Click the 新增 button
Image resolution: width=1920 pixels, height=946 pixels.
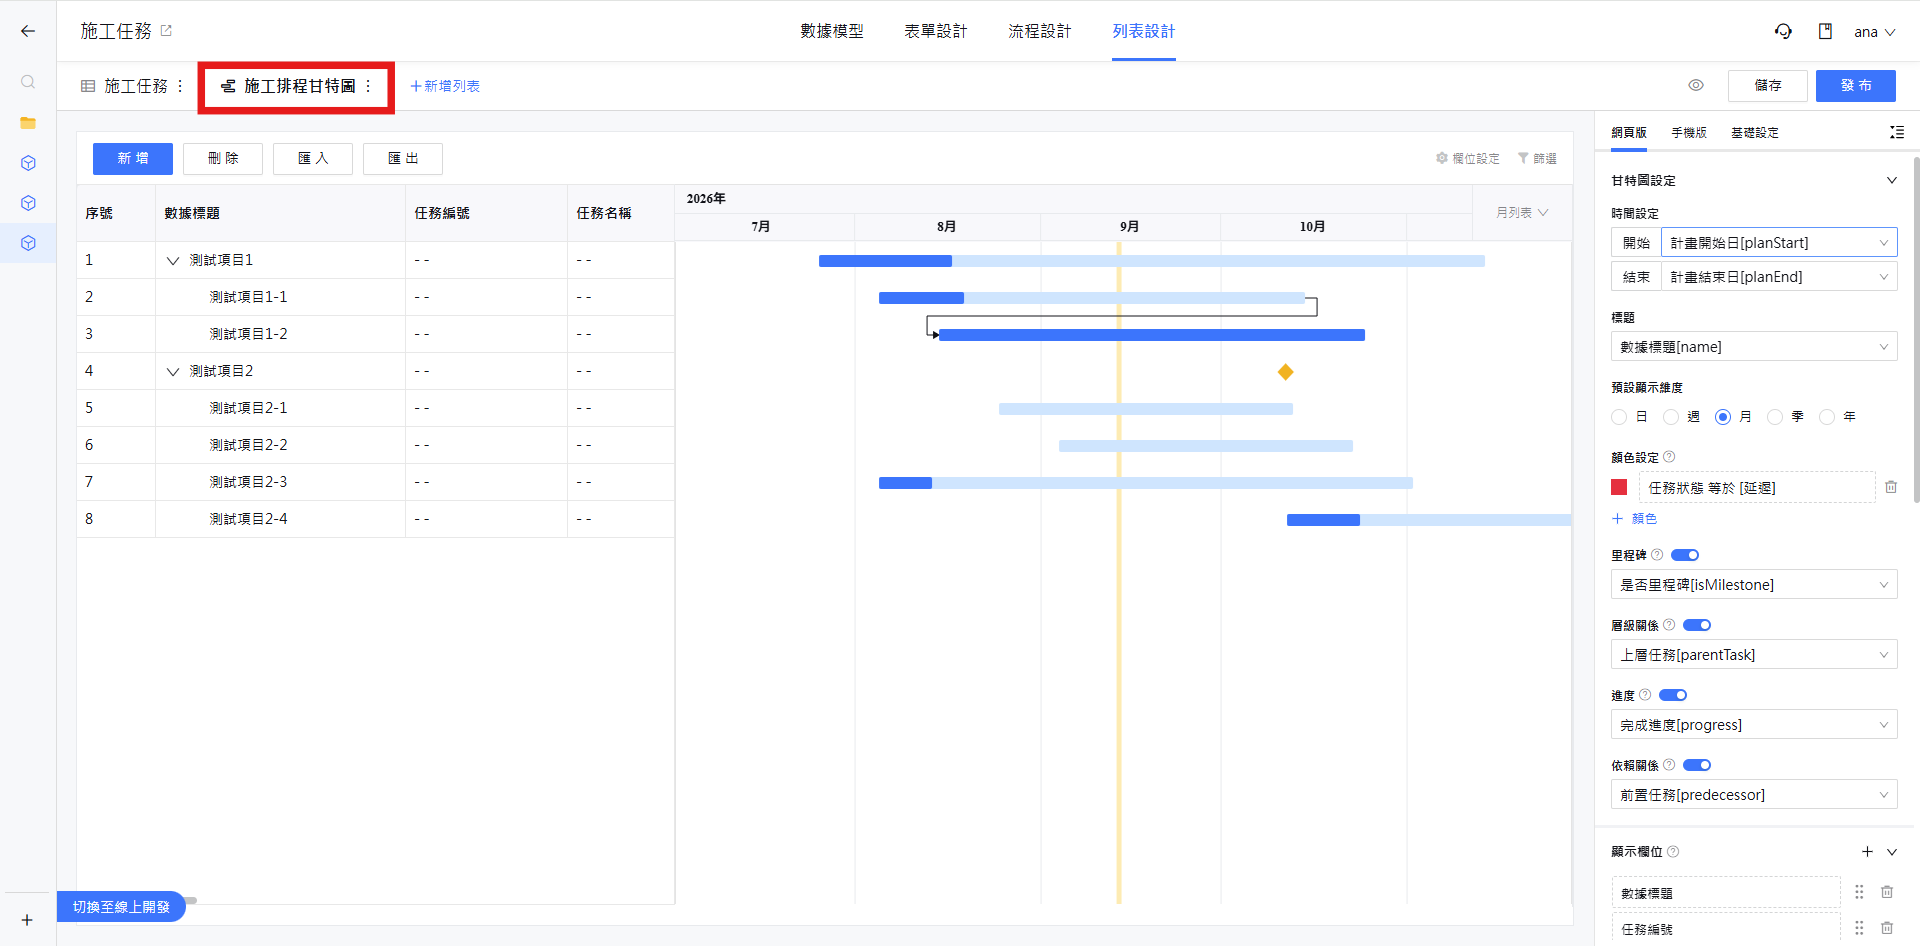click(133, 158)
